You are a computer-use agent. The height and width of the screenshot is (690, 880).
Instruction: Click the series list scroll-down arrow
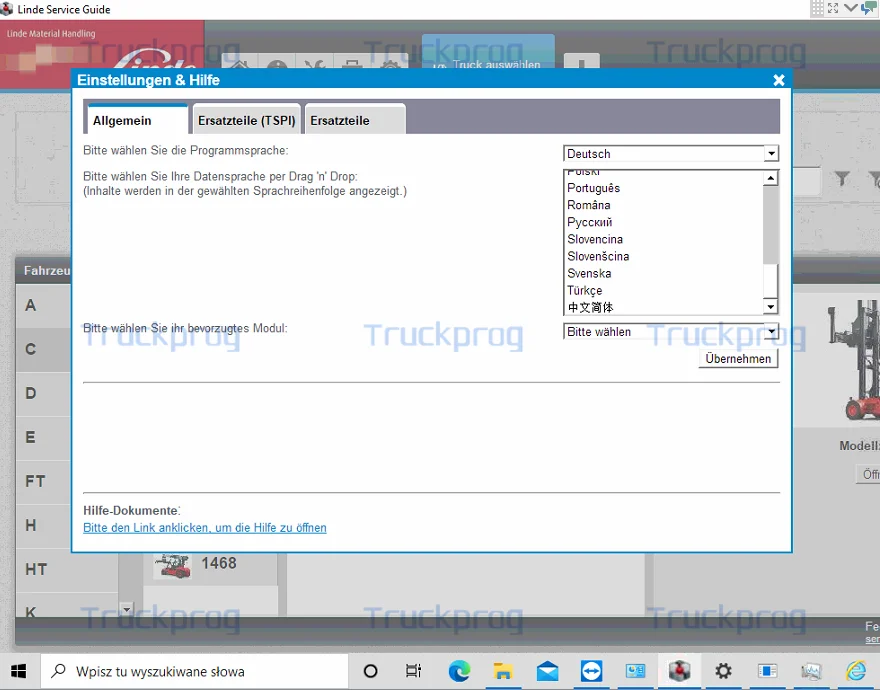(127, 609)
